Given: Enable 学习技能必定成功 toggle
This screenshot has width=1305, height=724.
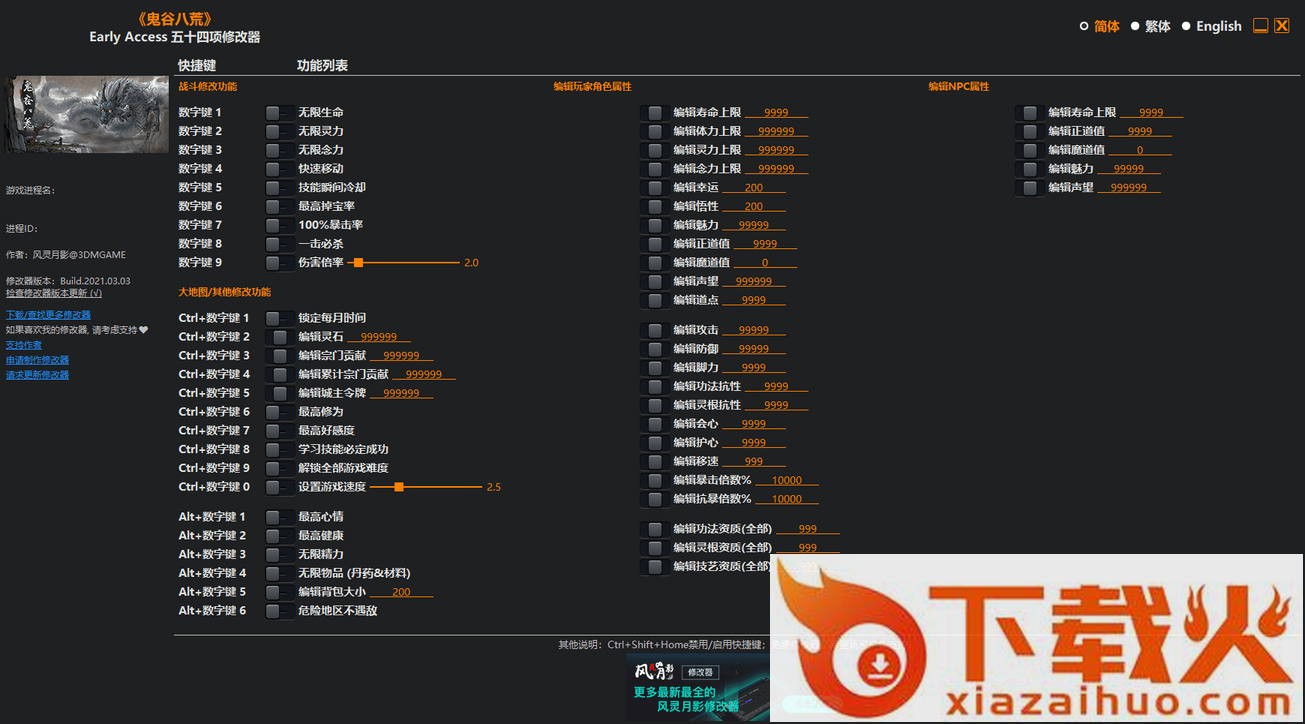Looking at the screenshot, I should [x=280, y=450].
